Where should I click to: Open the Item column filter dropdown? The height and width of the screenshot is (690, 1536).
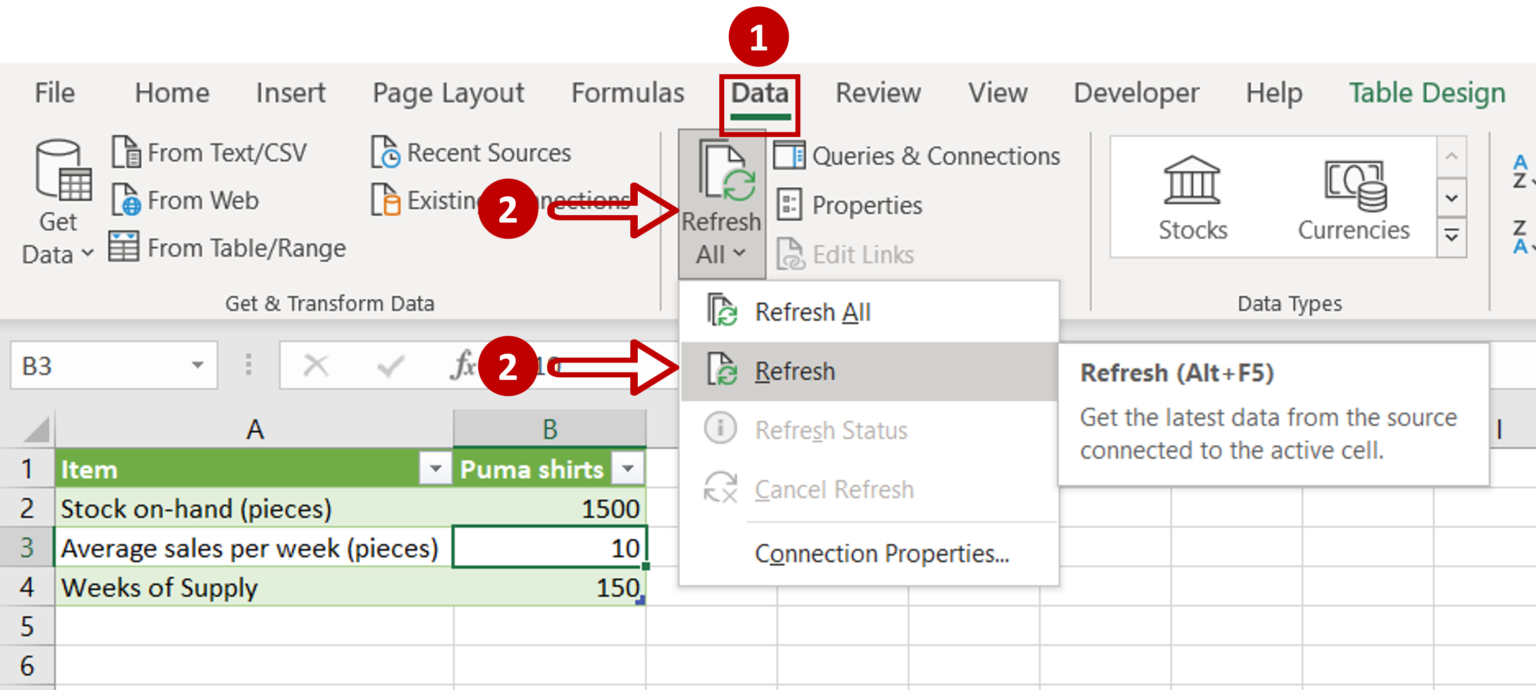(x=434, y=468)
